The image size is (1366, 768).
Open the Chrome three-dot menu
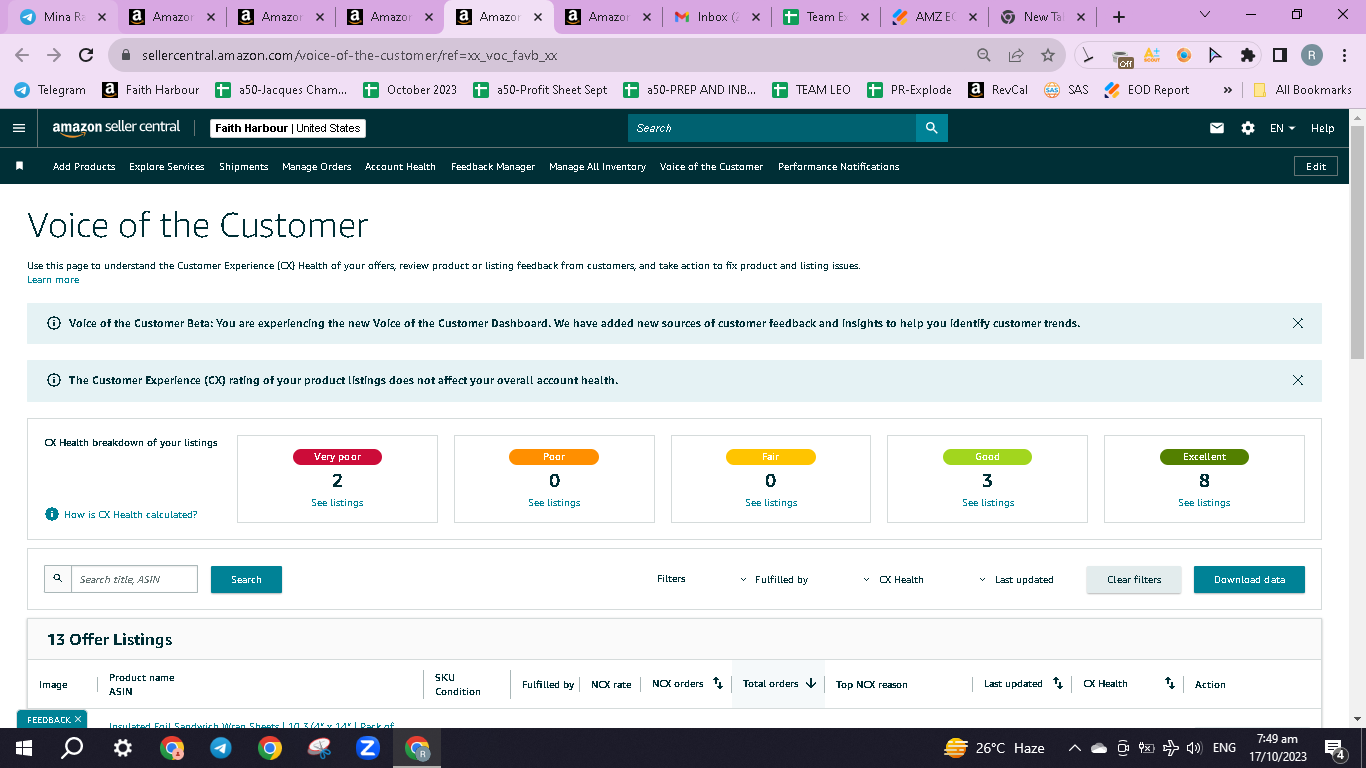click(1344, 55)
